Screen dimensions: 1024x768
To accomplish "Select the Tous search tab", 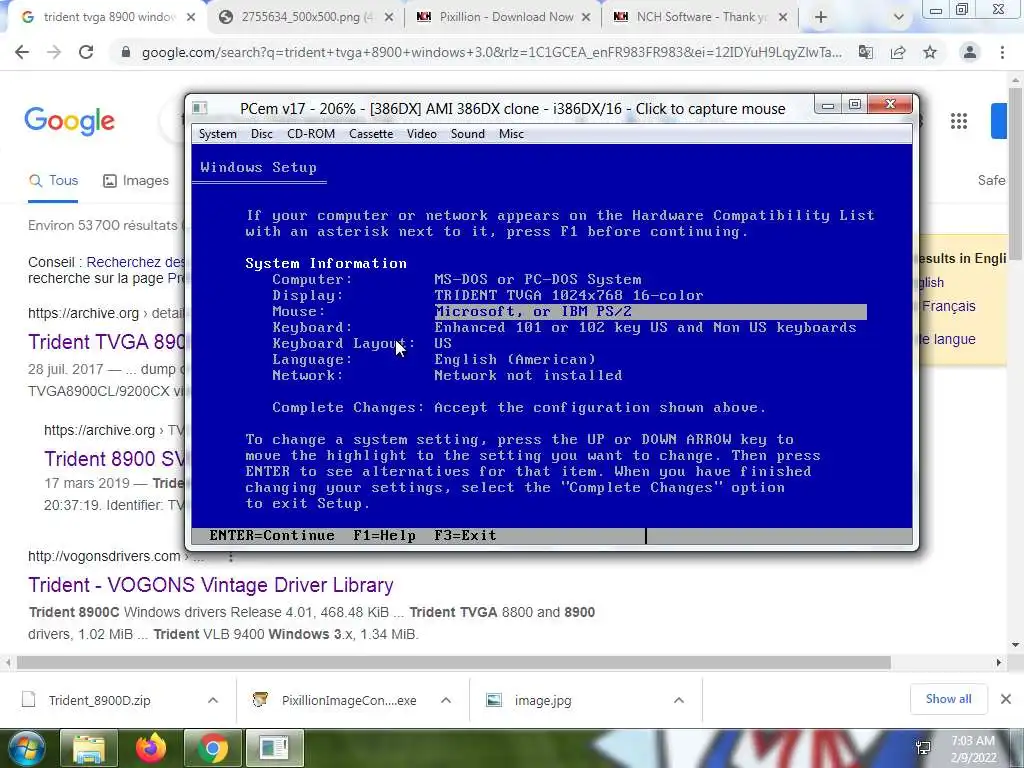I will point(54,181).
